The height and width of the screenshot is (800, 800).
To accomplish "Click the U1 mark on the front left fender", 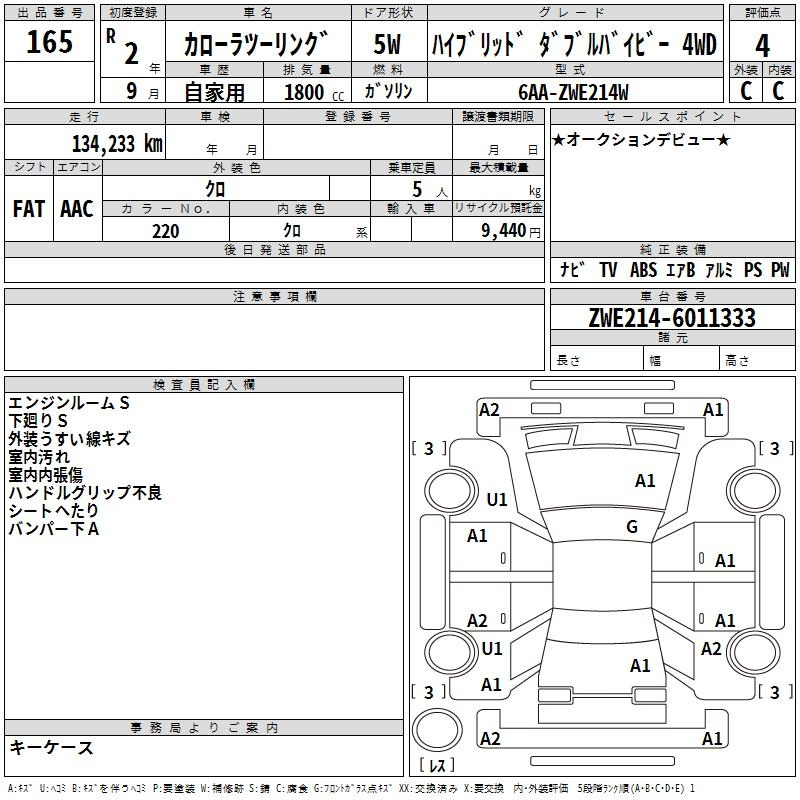I will click(x=496, y=499).
